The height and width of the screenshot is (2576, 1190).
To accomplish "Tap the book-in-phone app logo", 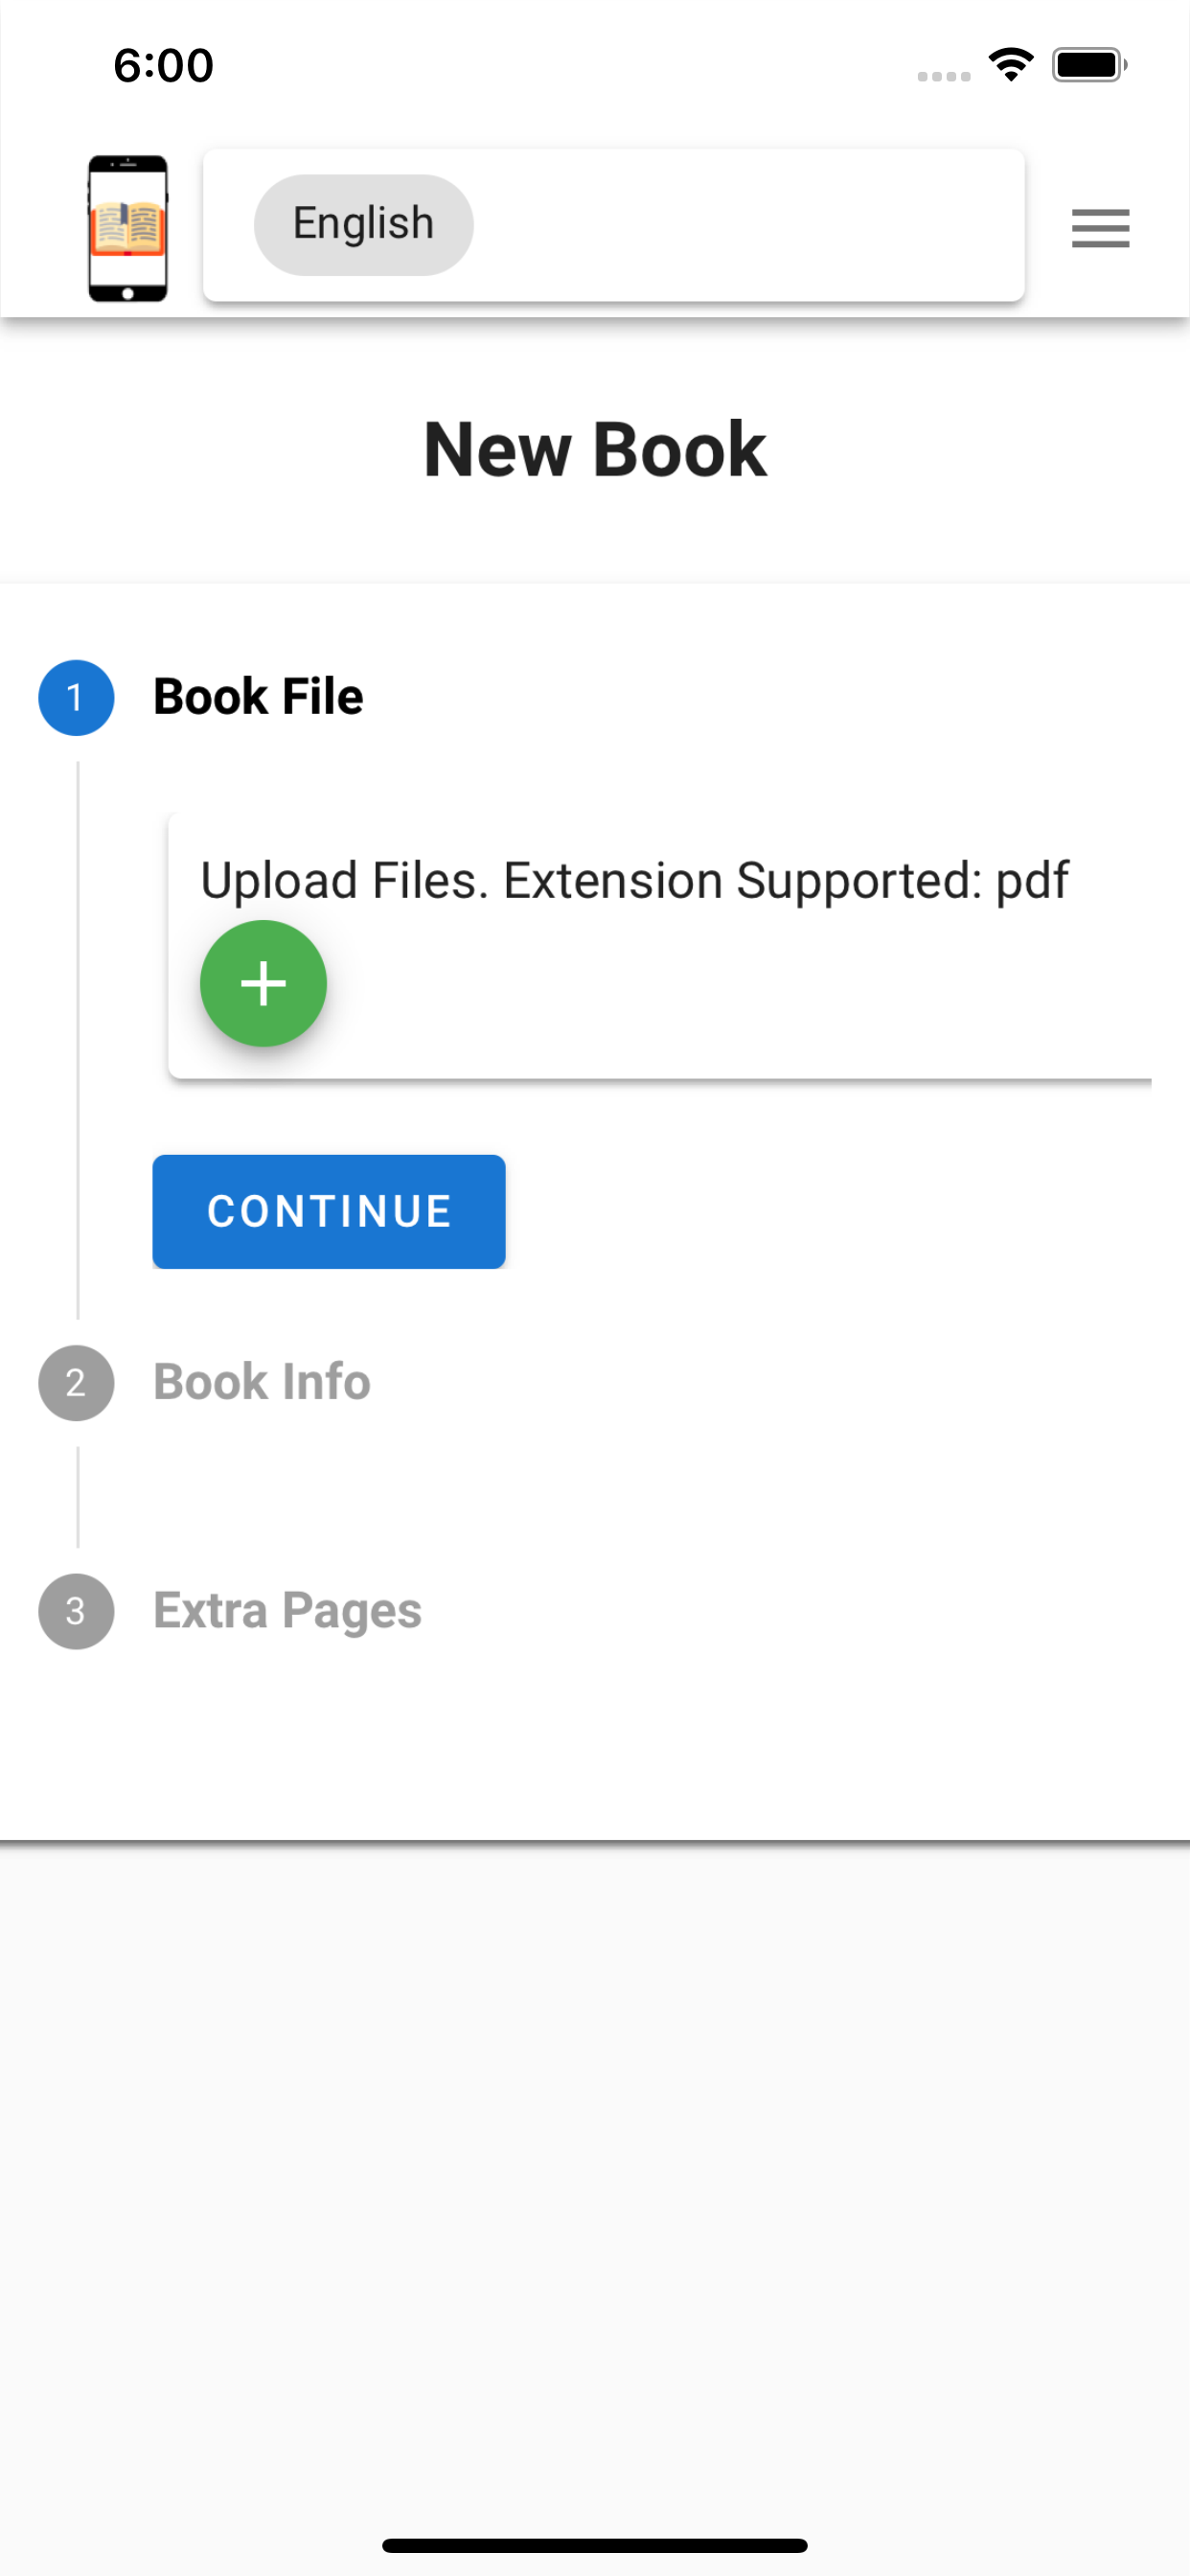I will pos(128,228).
